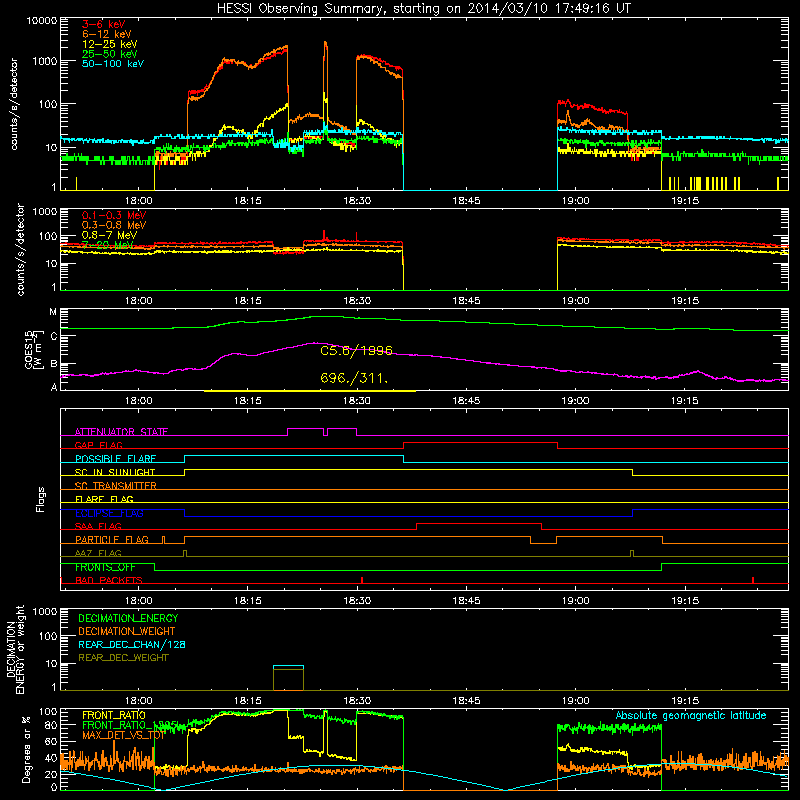Click the yellow flare duration bar under GOES curve

tap(310, 391)
